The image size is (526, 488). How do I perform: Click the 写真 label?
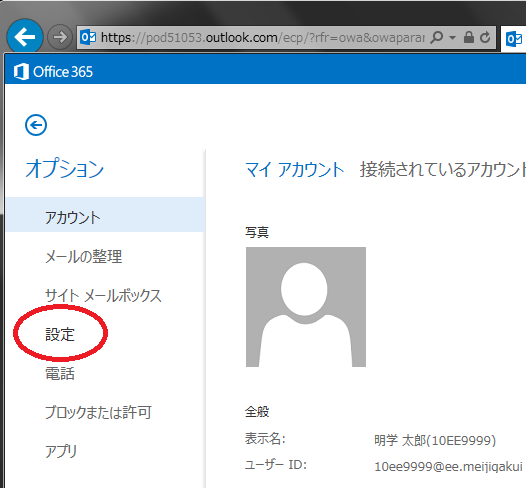pyautogui.click(x=257, y=232)
